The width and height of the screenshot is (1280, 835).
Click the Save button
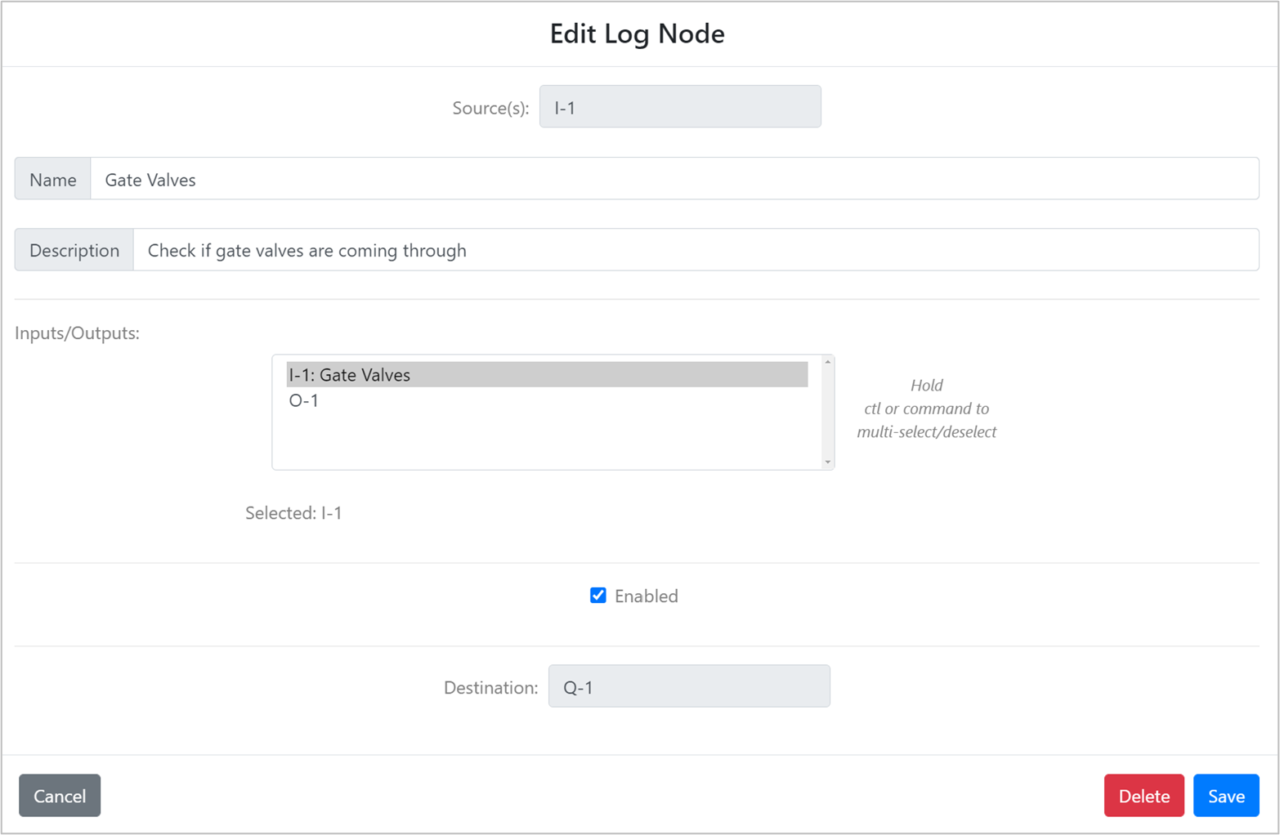coord(1226,795)
